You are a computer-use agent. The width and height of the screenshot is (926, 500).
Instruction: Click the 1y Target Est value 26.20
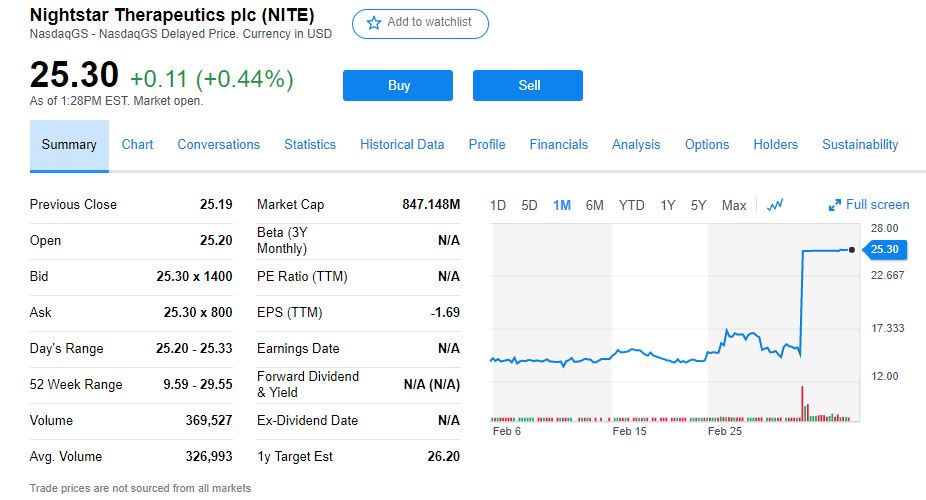click(444, 456)
